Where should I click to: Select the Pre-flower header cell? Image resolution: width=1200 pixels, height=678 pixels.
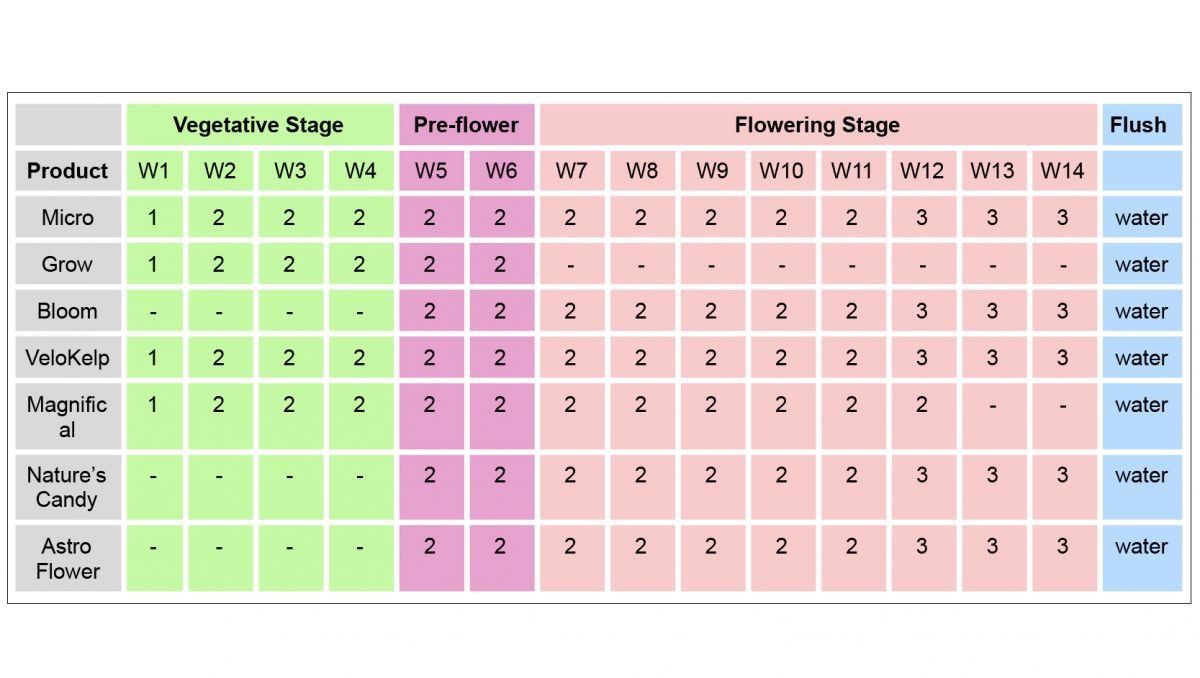[x=466, y=125]
